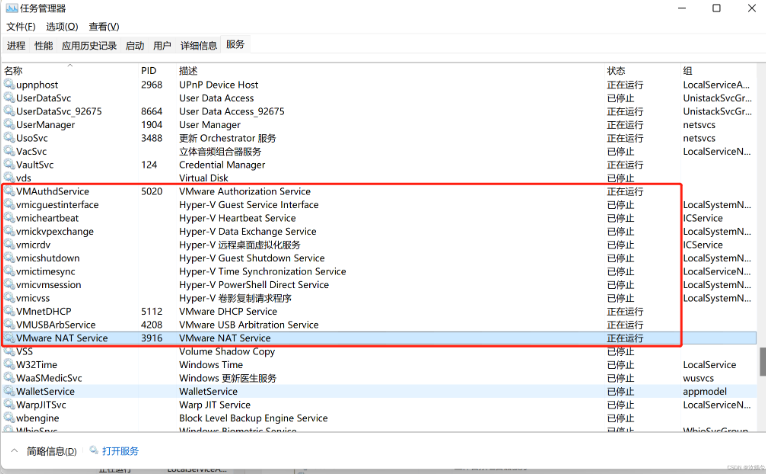Click the service icon next to VMware NAT Service

[9, 338]
